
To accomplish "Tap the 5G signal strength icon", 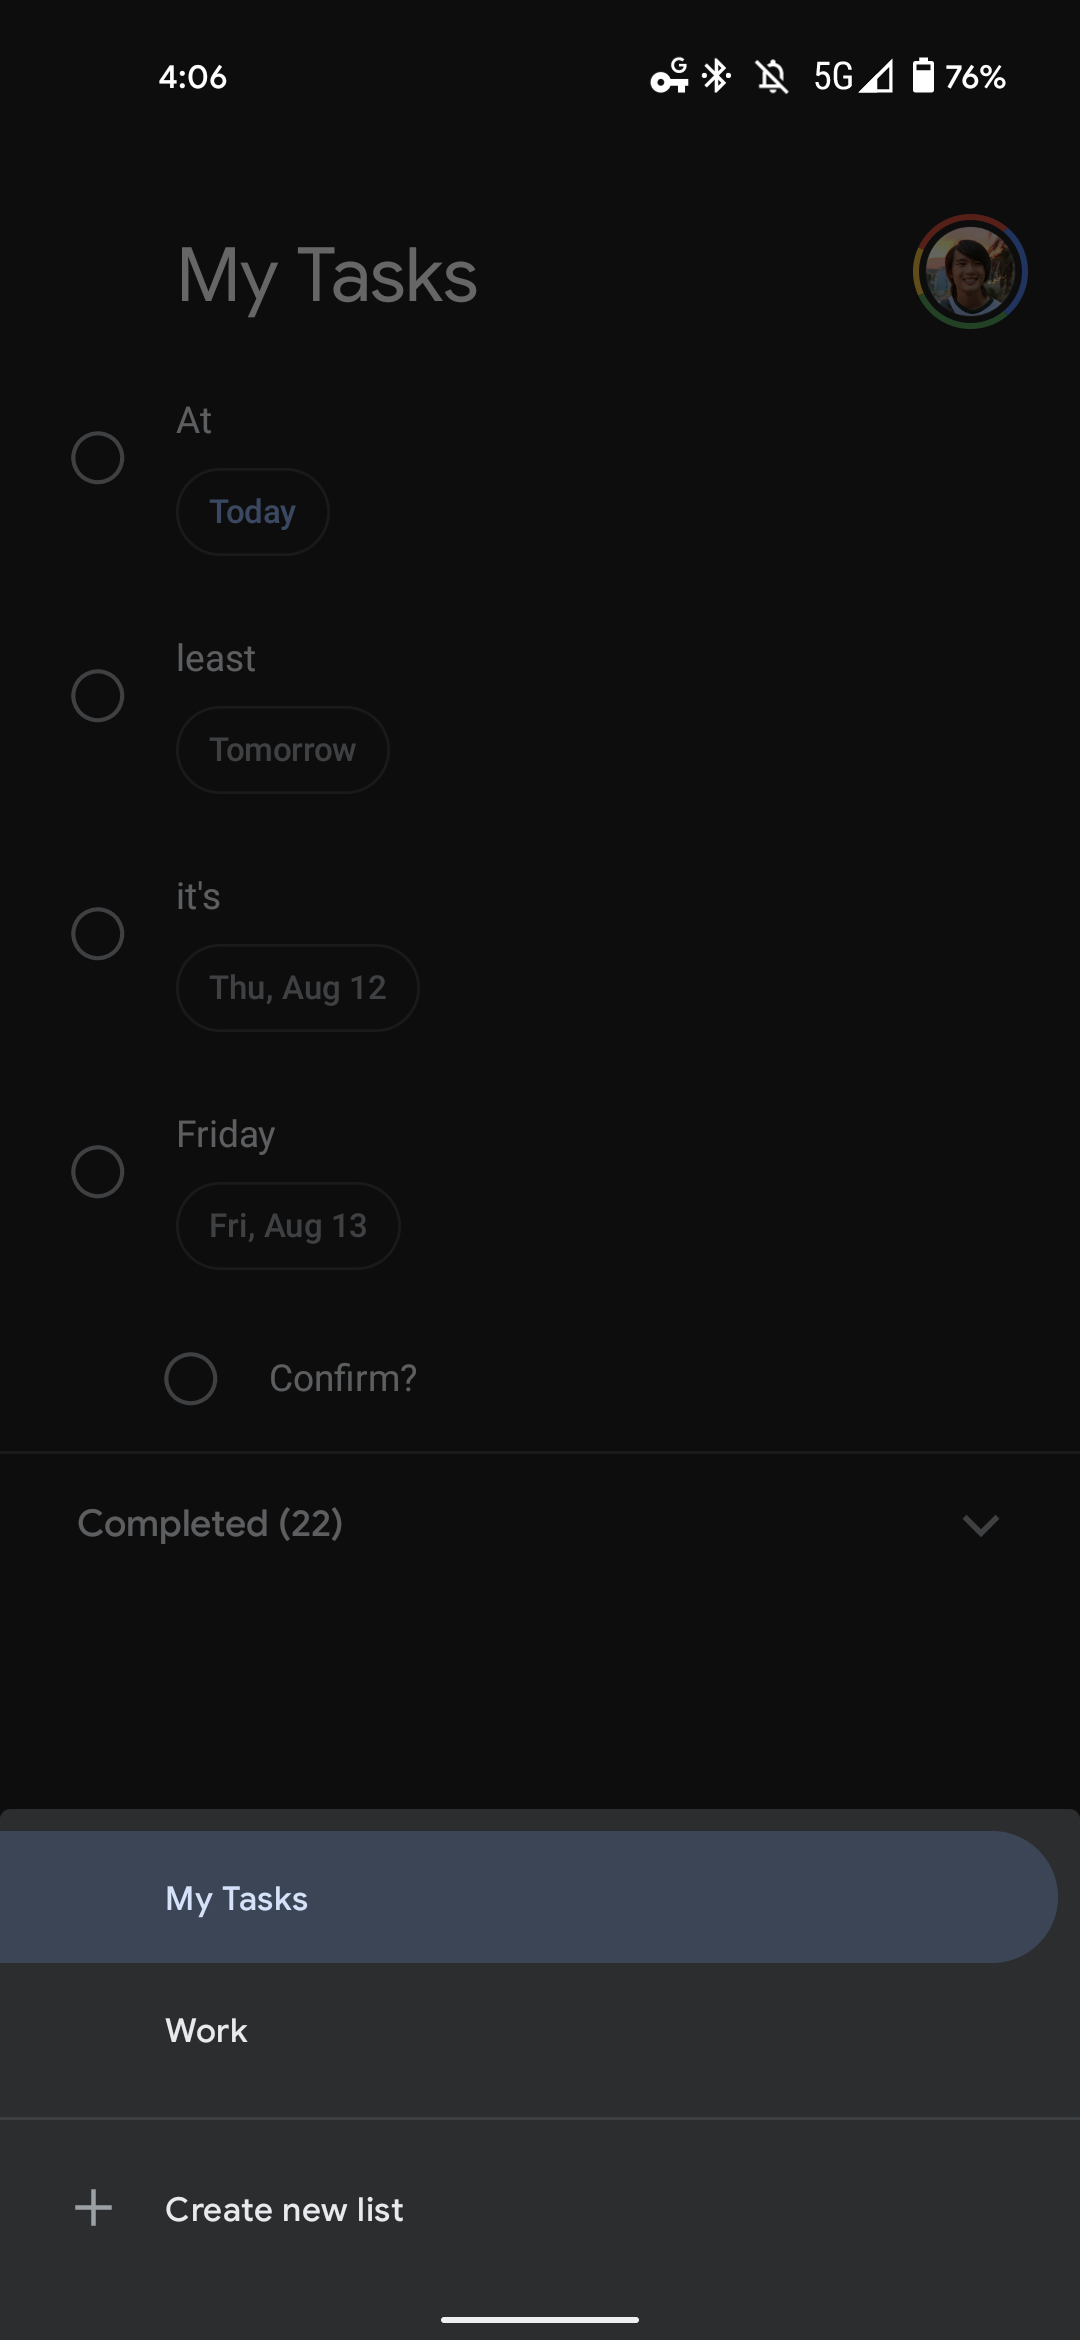I will click(853, 76).
